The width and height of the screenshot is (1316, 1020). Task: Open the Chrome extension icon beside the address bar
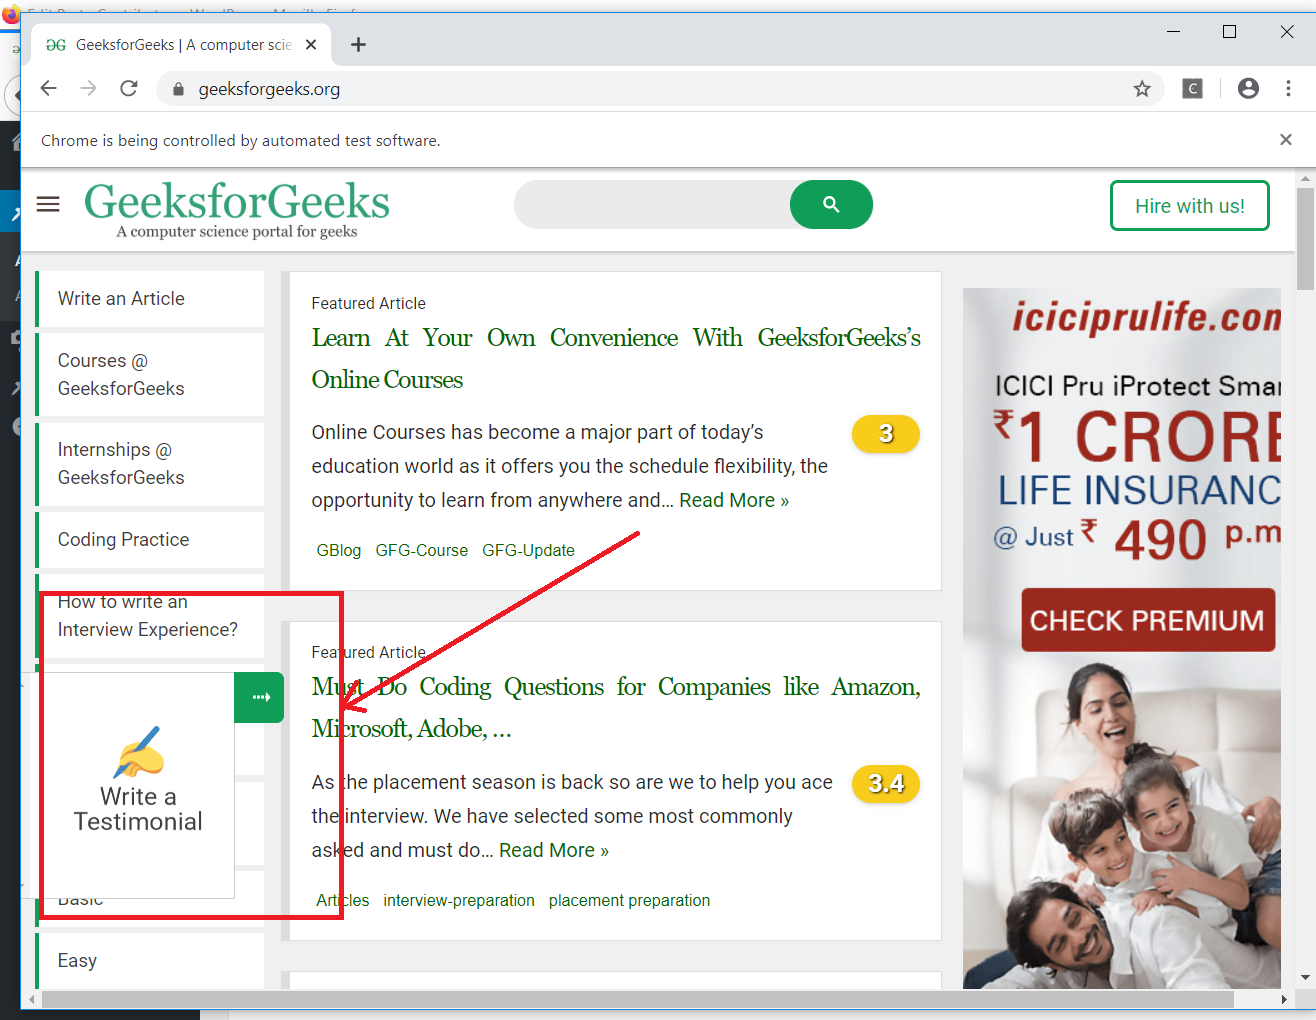tap(1192, 89)
